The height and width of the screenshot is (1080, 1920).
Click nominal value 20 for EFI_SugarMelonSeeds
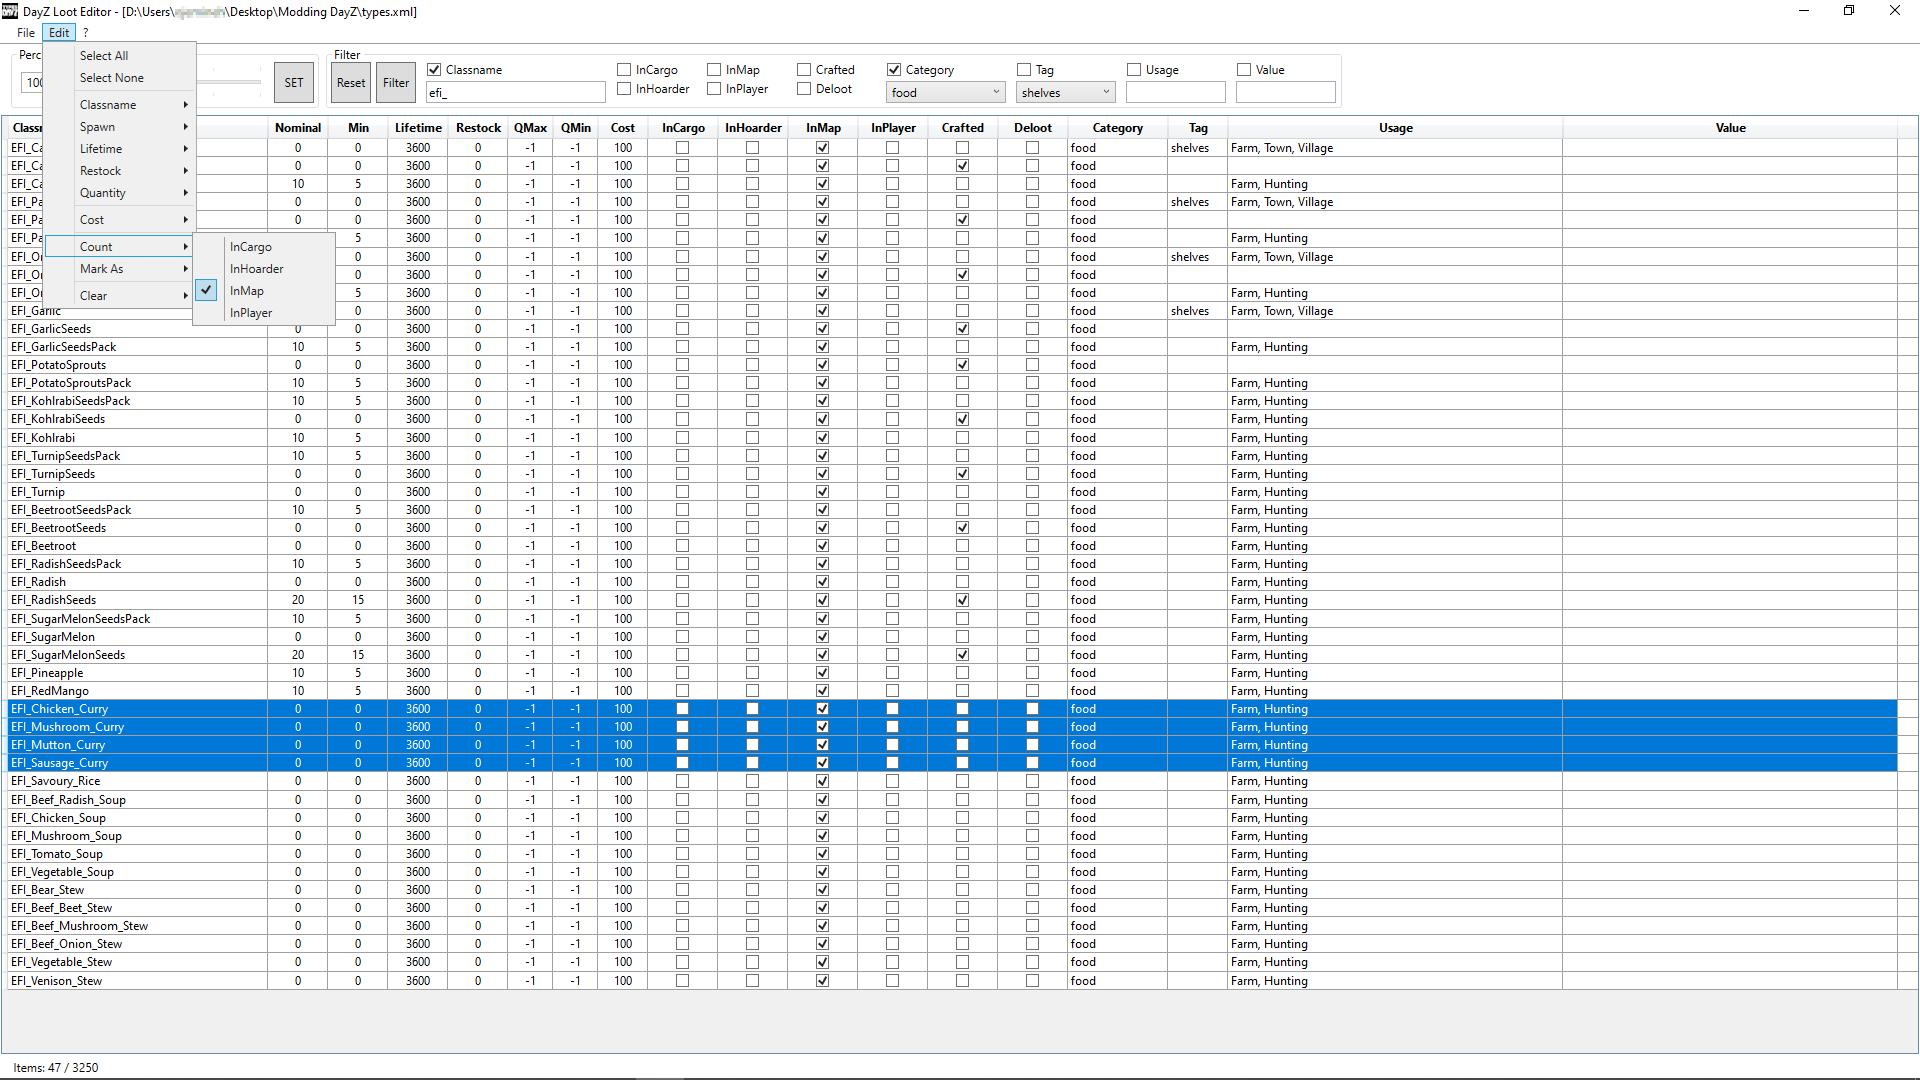(x=298, y=655)
